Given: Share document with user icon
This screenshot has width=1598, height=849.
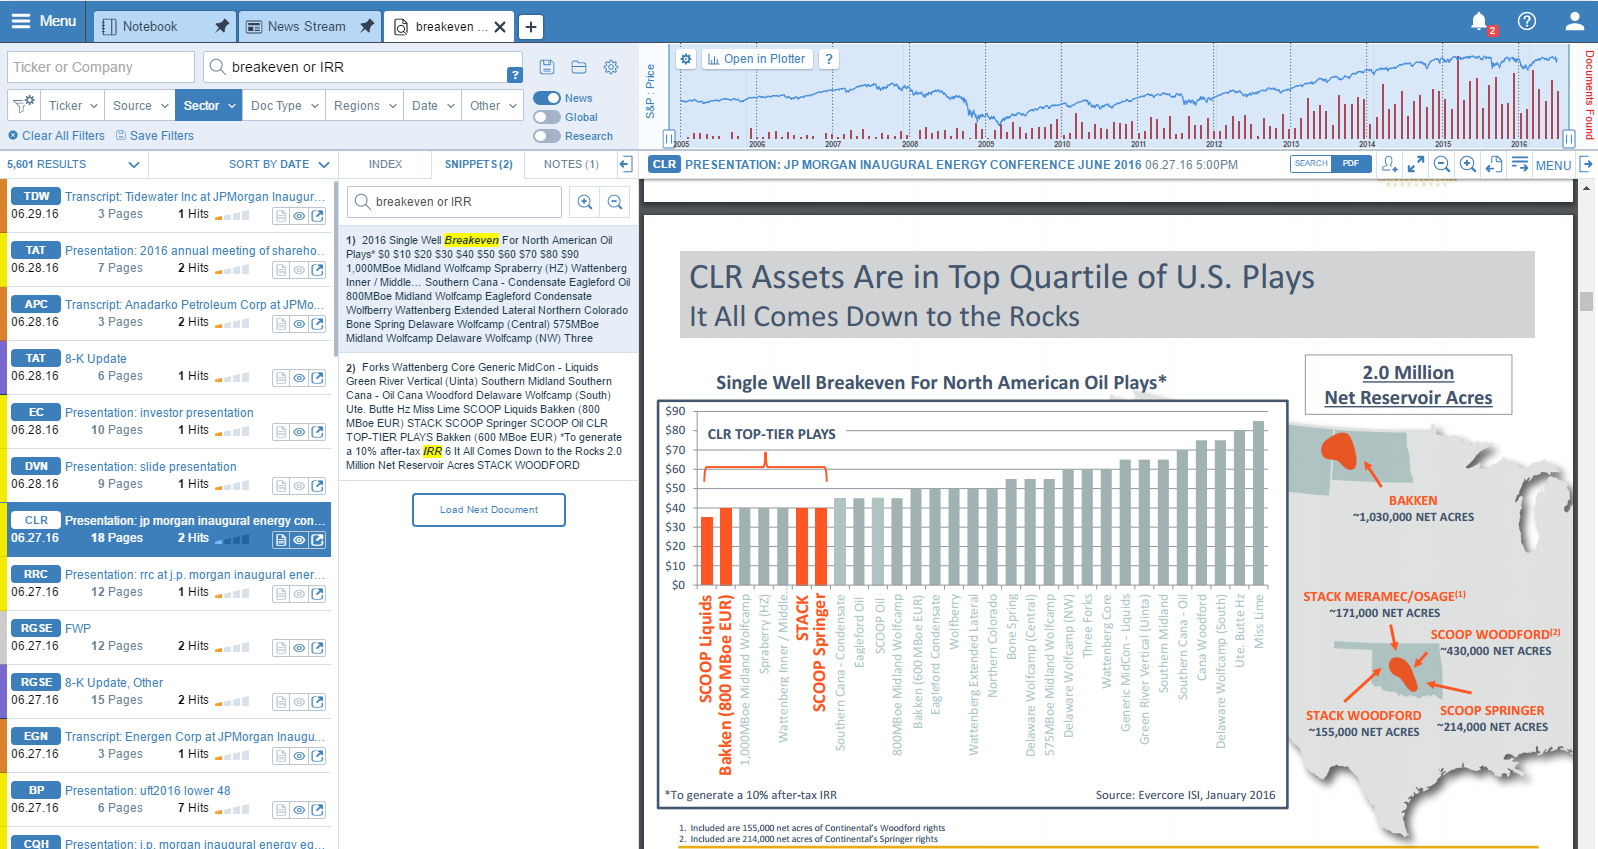Looking at the screenshot, I should [1389, 165].
